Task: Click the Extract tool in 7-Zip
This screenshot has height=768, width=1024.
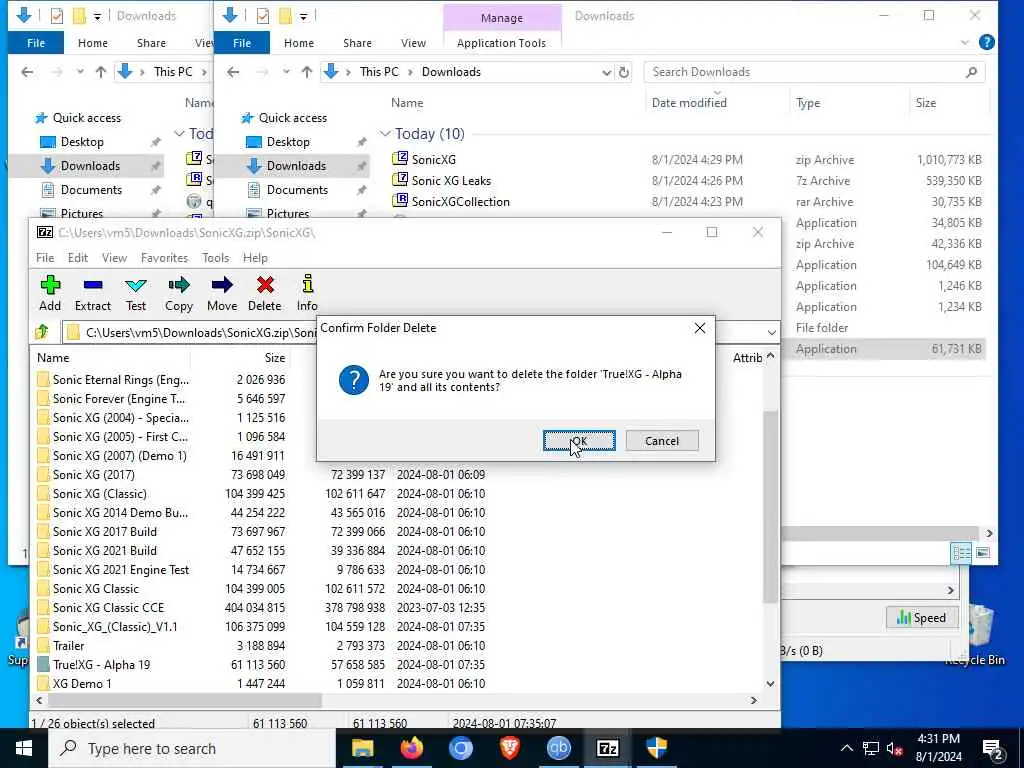Action: 93,293
